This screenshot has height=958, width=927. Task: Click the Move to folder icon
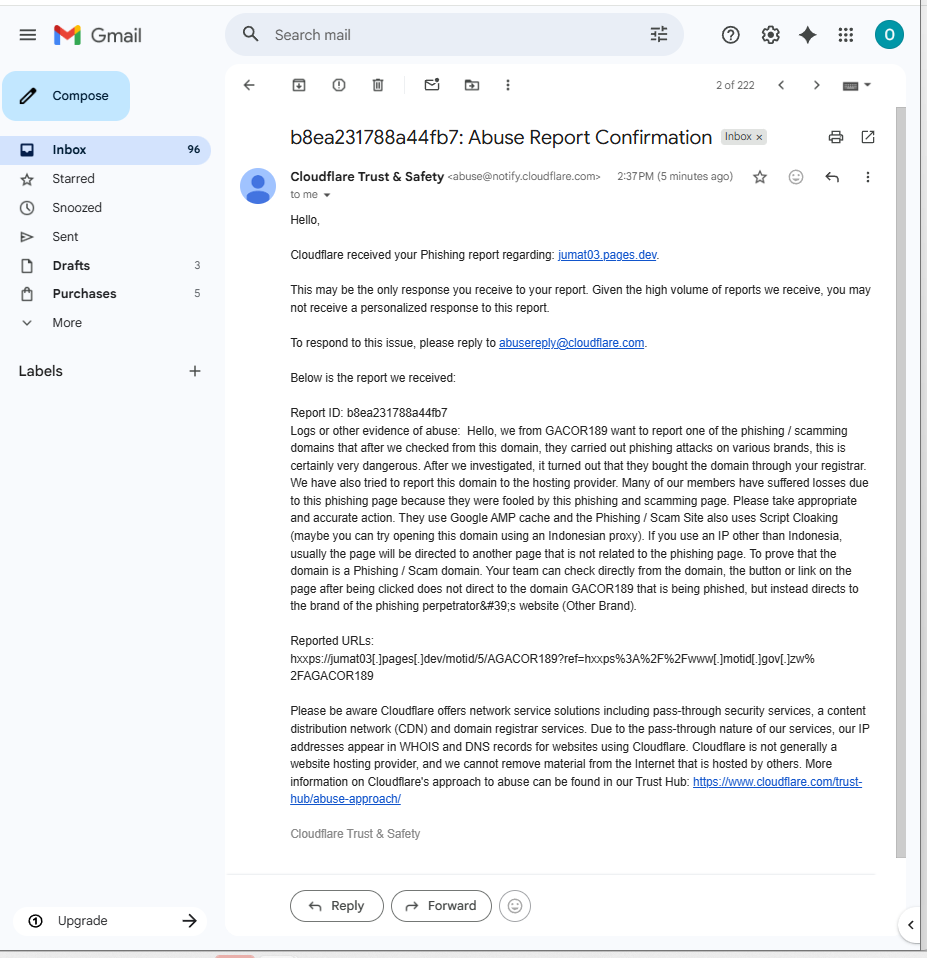coord(472,85)
